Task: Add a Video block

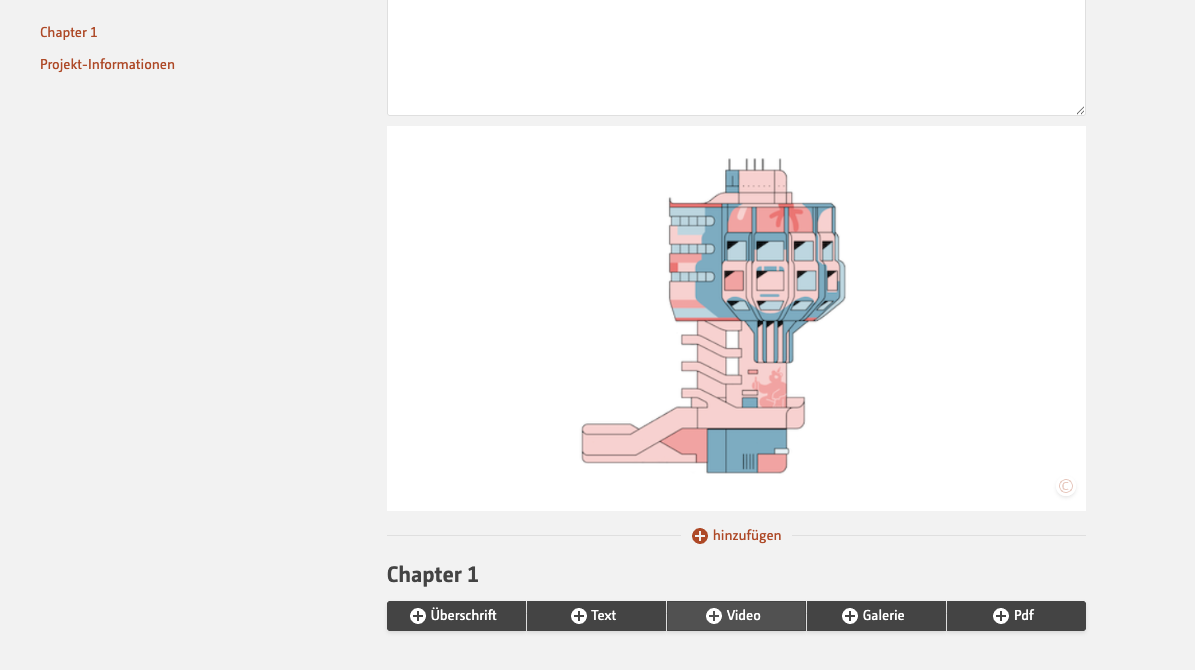Action: click(736, 616)
